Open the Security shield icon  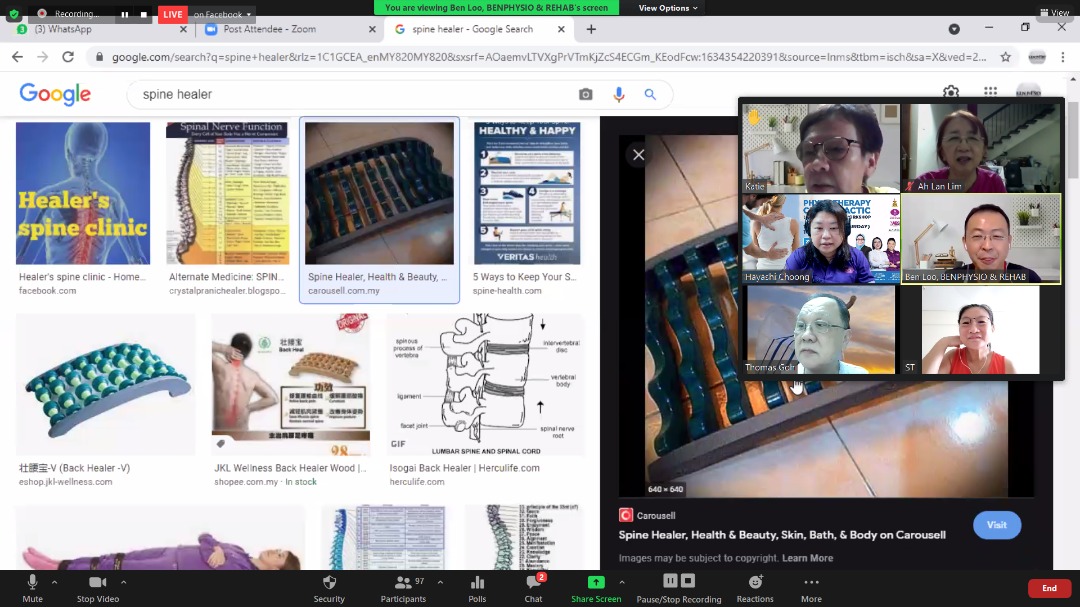329,587
